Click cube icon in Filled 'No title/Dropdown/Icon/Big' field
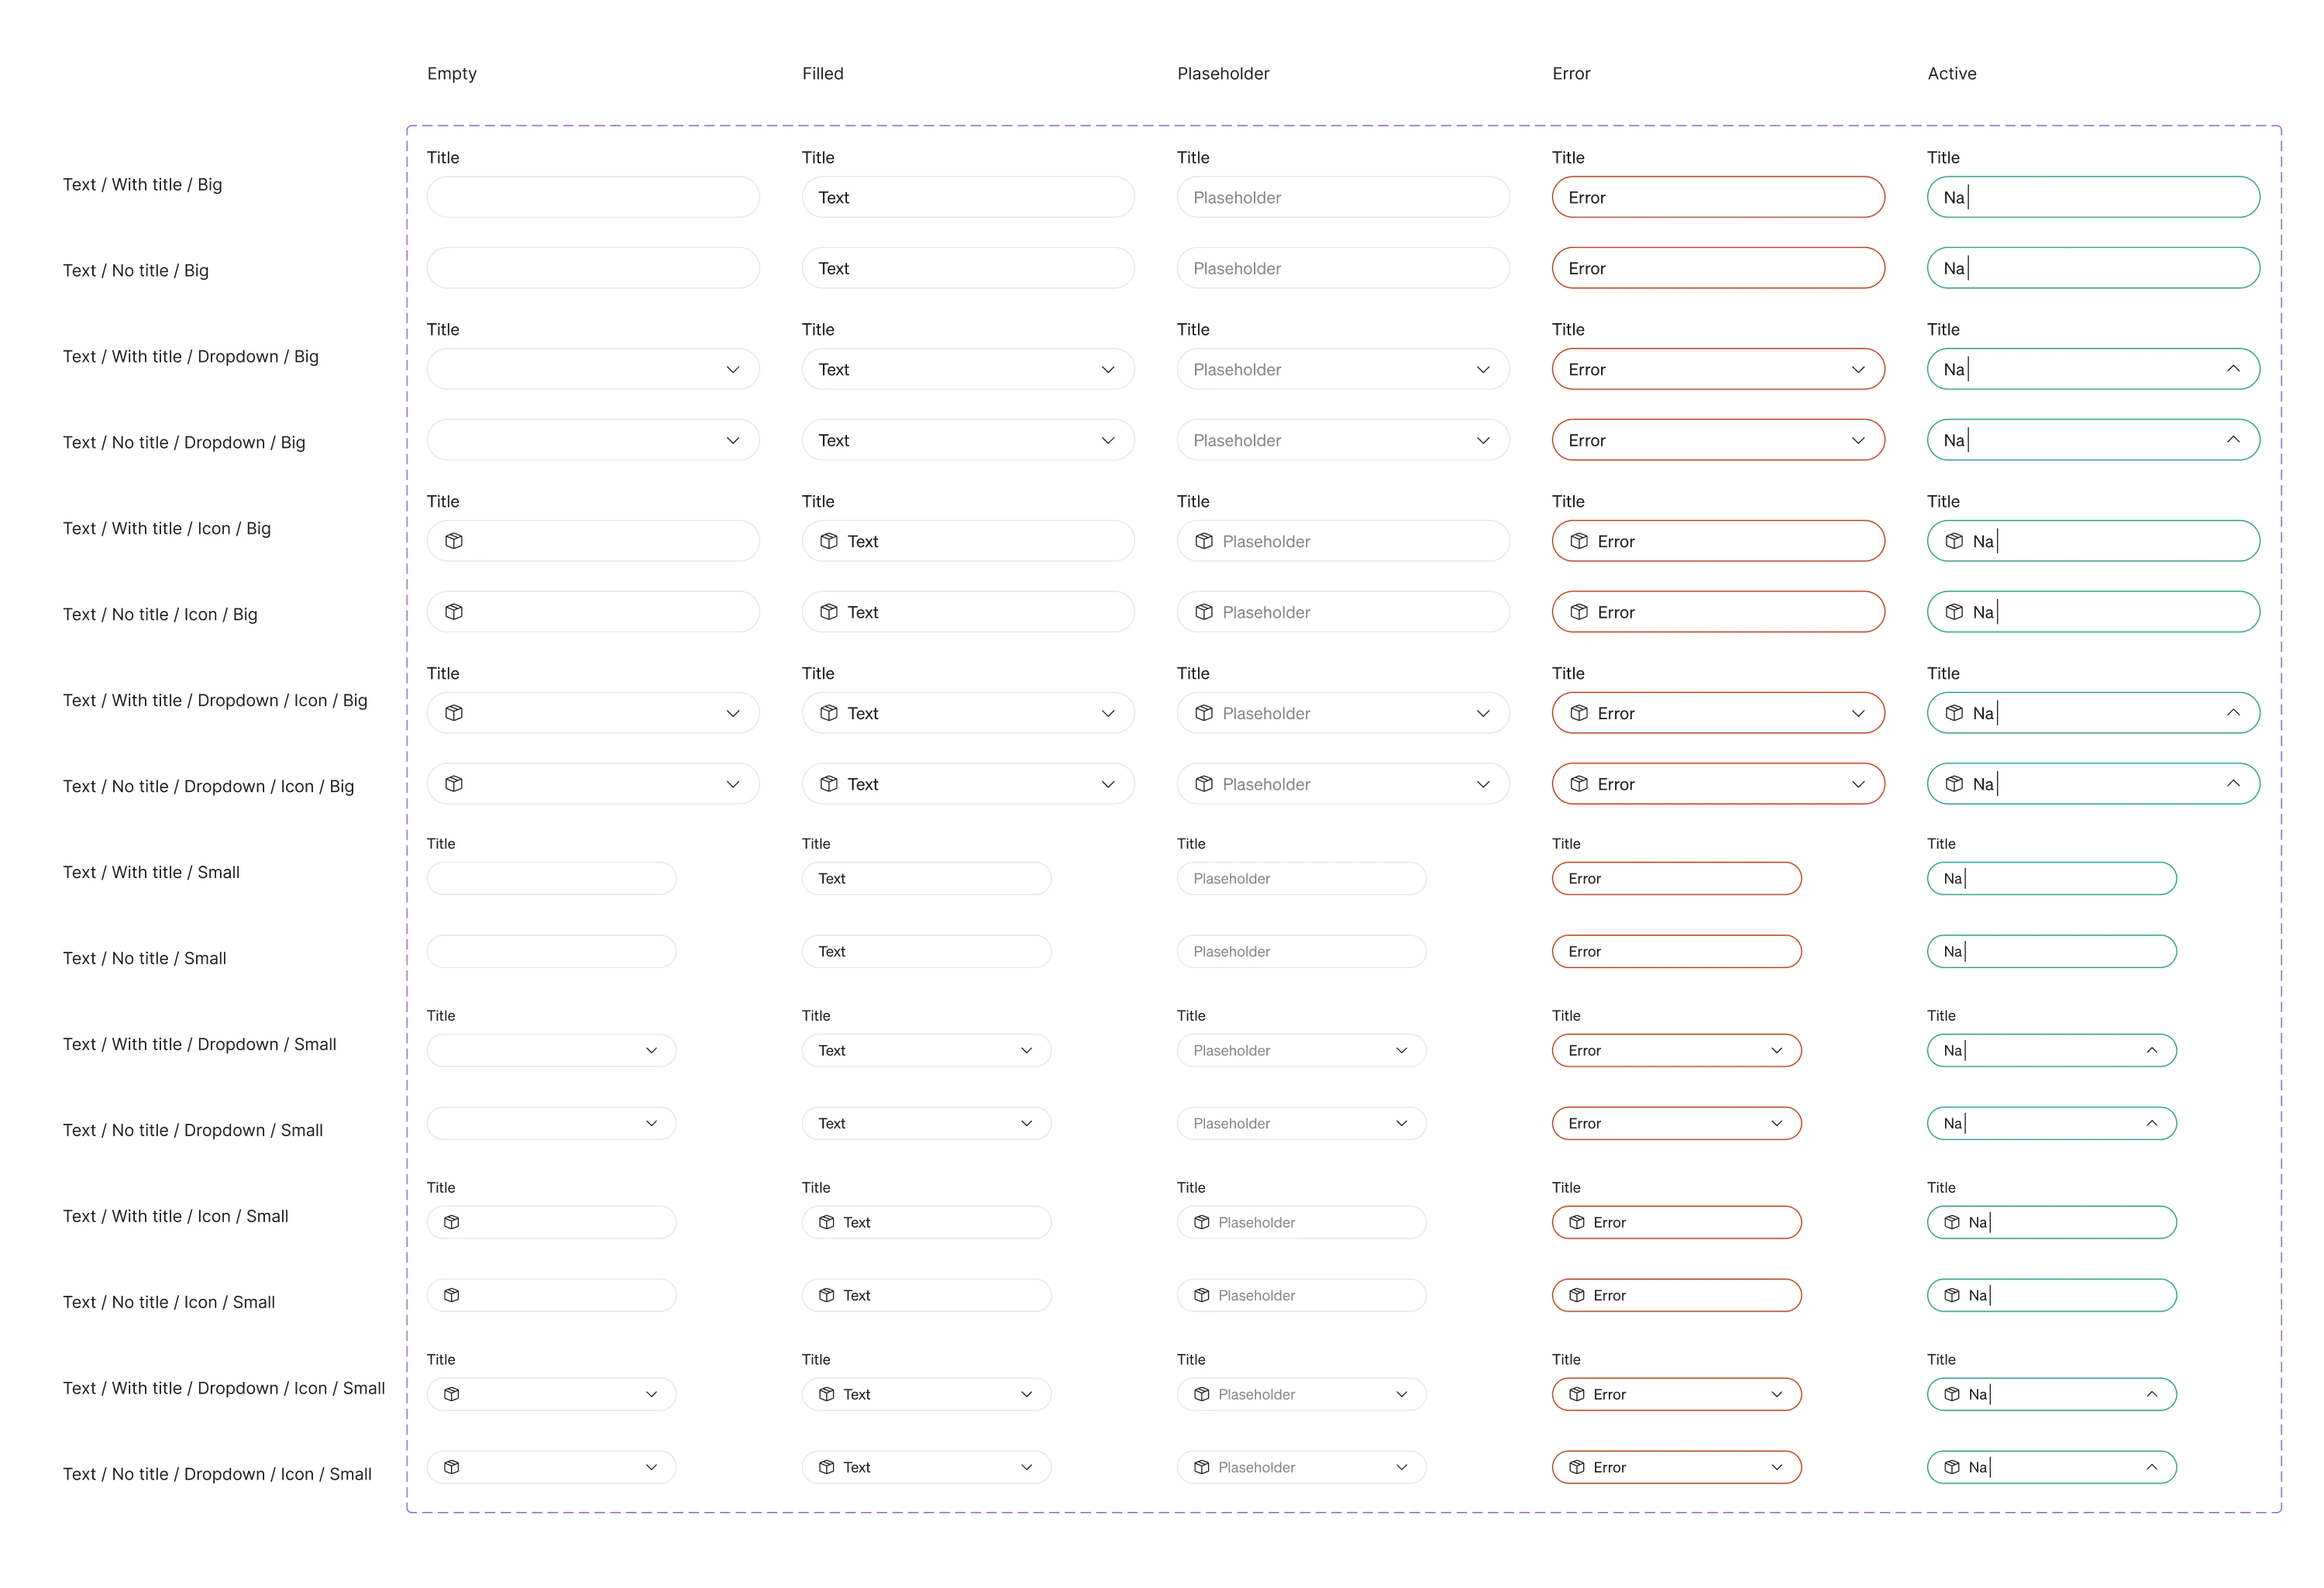2324x1588 pixels. (x=829, y=784)
